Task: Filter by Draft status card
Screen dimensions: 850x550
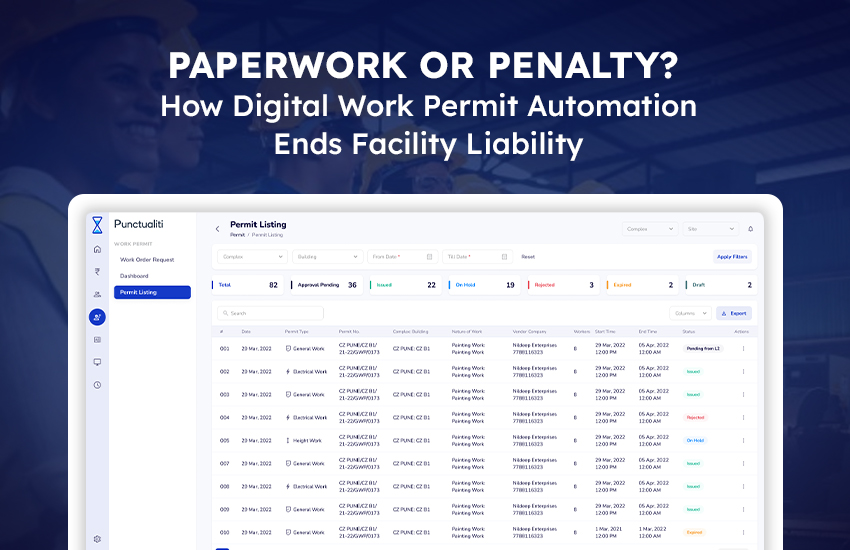Action: pos(722,285)
